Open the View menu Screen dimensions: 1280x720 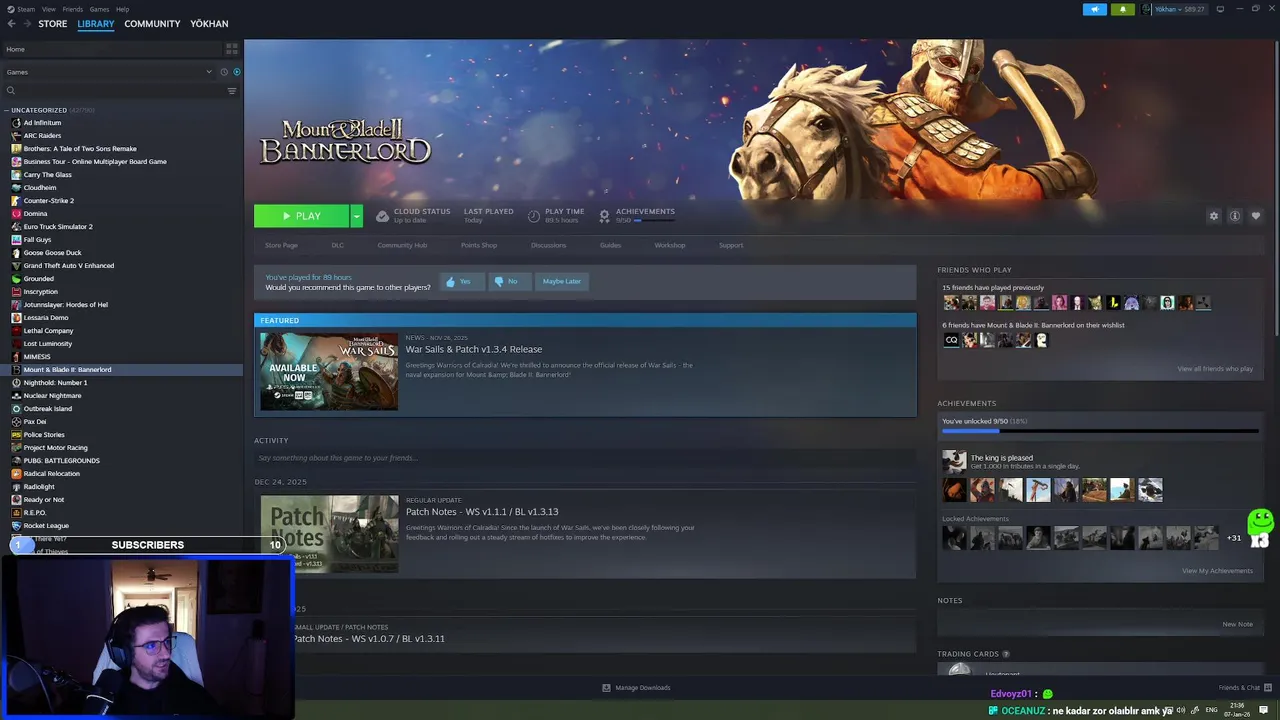48,9
